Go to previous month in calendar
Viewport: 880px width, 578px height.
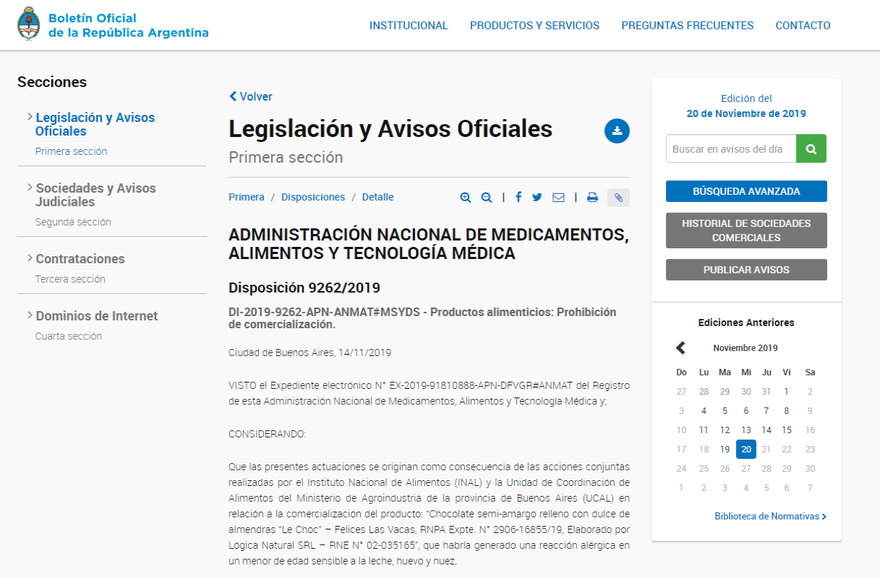tap(681, 348)
